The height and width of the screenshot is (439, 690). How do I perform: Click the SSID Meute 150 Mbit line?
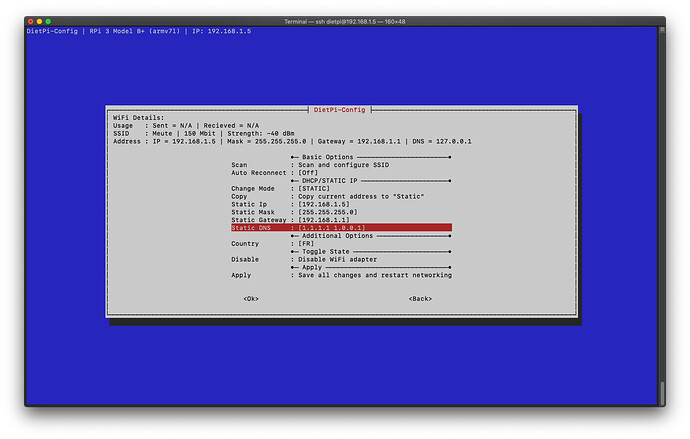[x=203, y=134]
